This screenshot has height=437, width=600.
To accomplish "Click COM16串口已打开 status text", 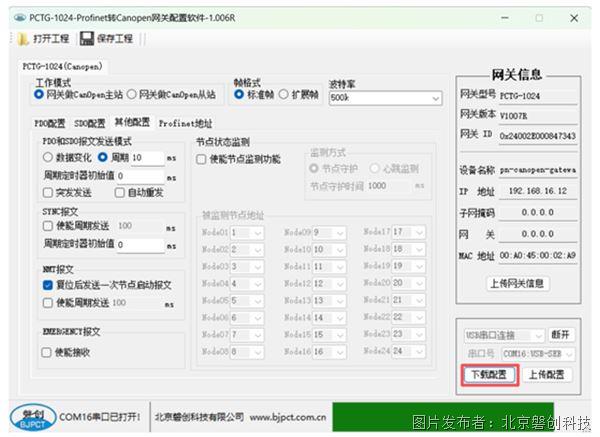I will point(99,417).
